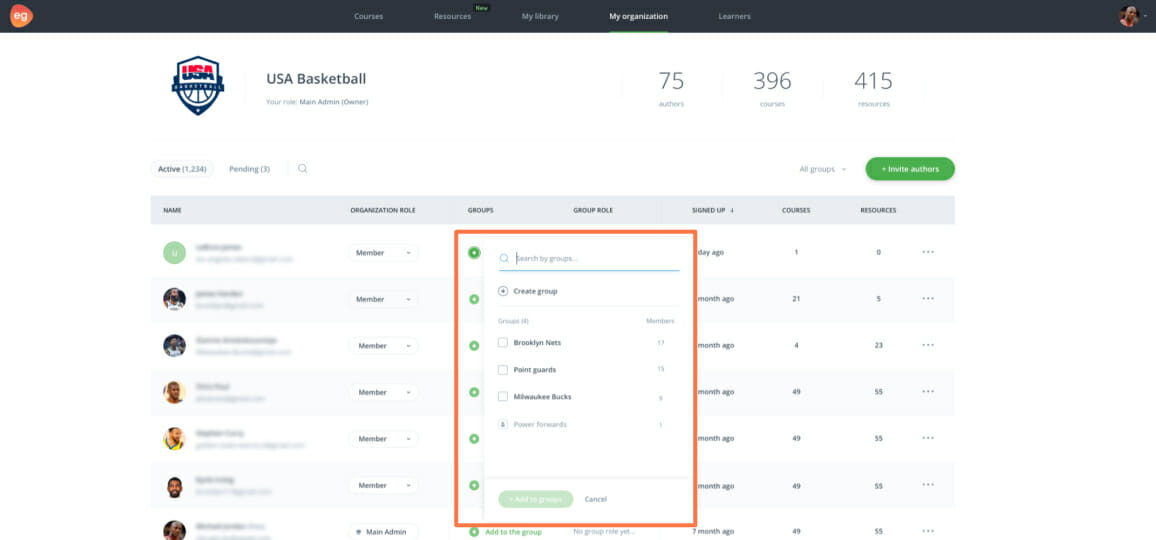Click green group plus in Chris Paul row

[474, 392]
